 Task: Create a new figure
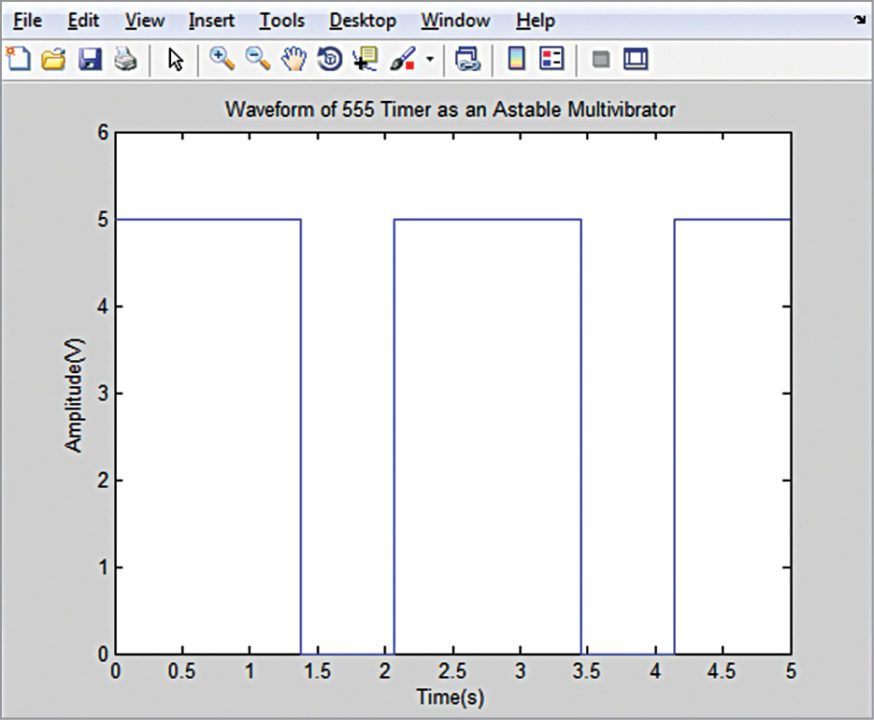click(20, 59)
